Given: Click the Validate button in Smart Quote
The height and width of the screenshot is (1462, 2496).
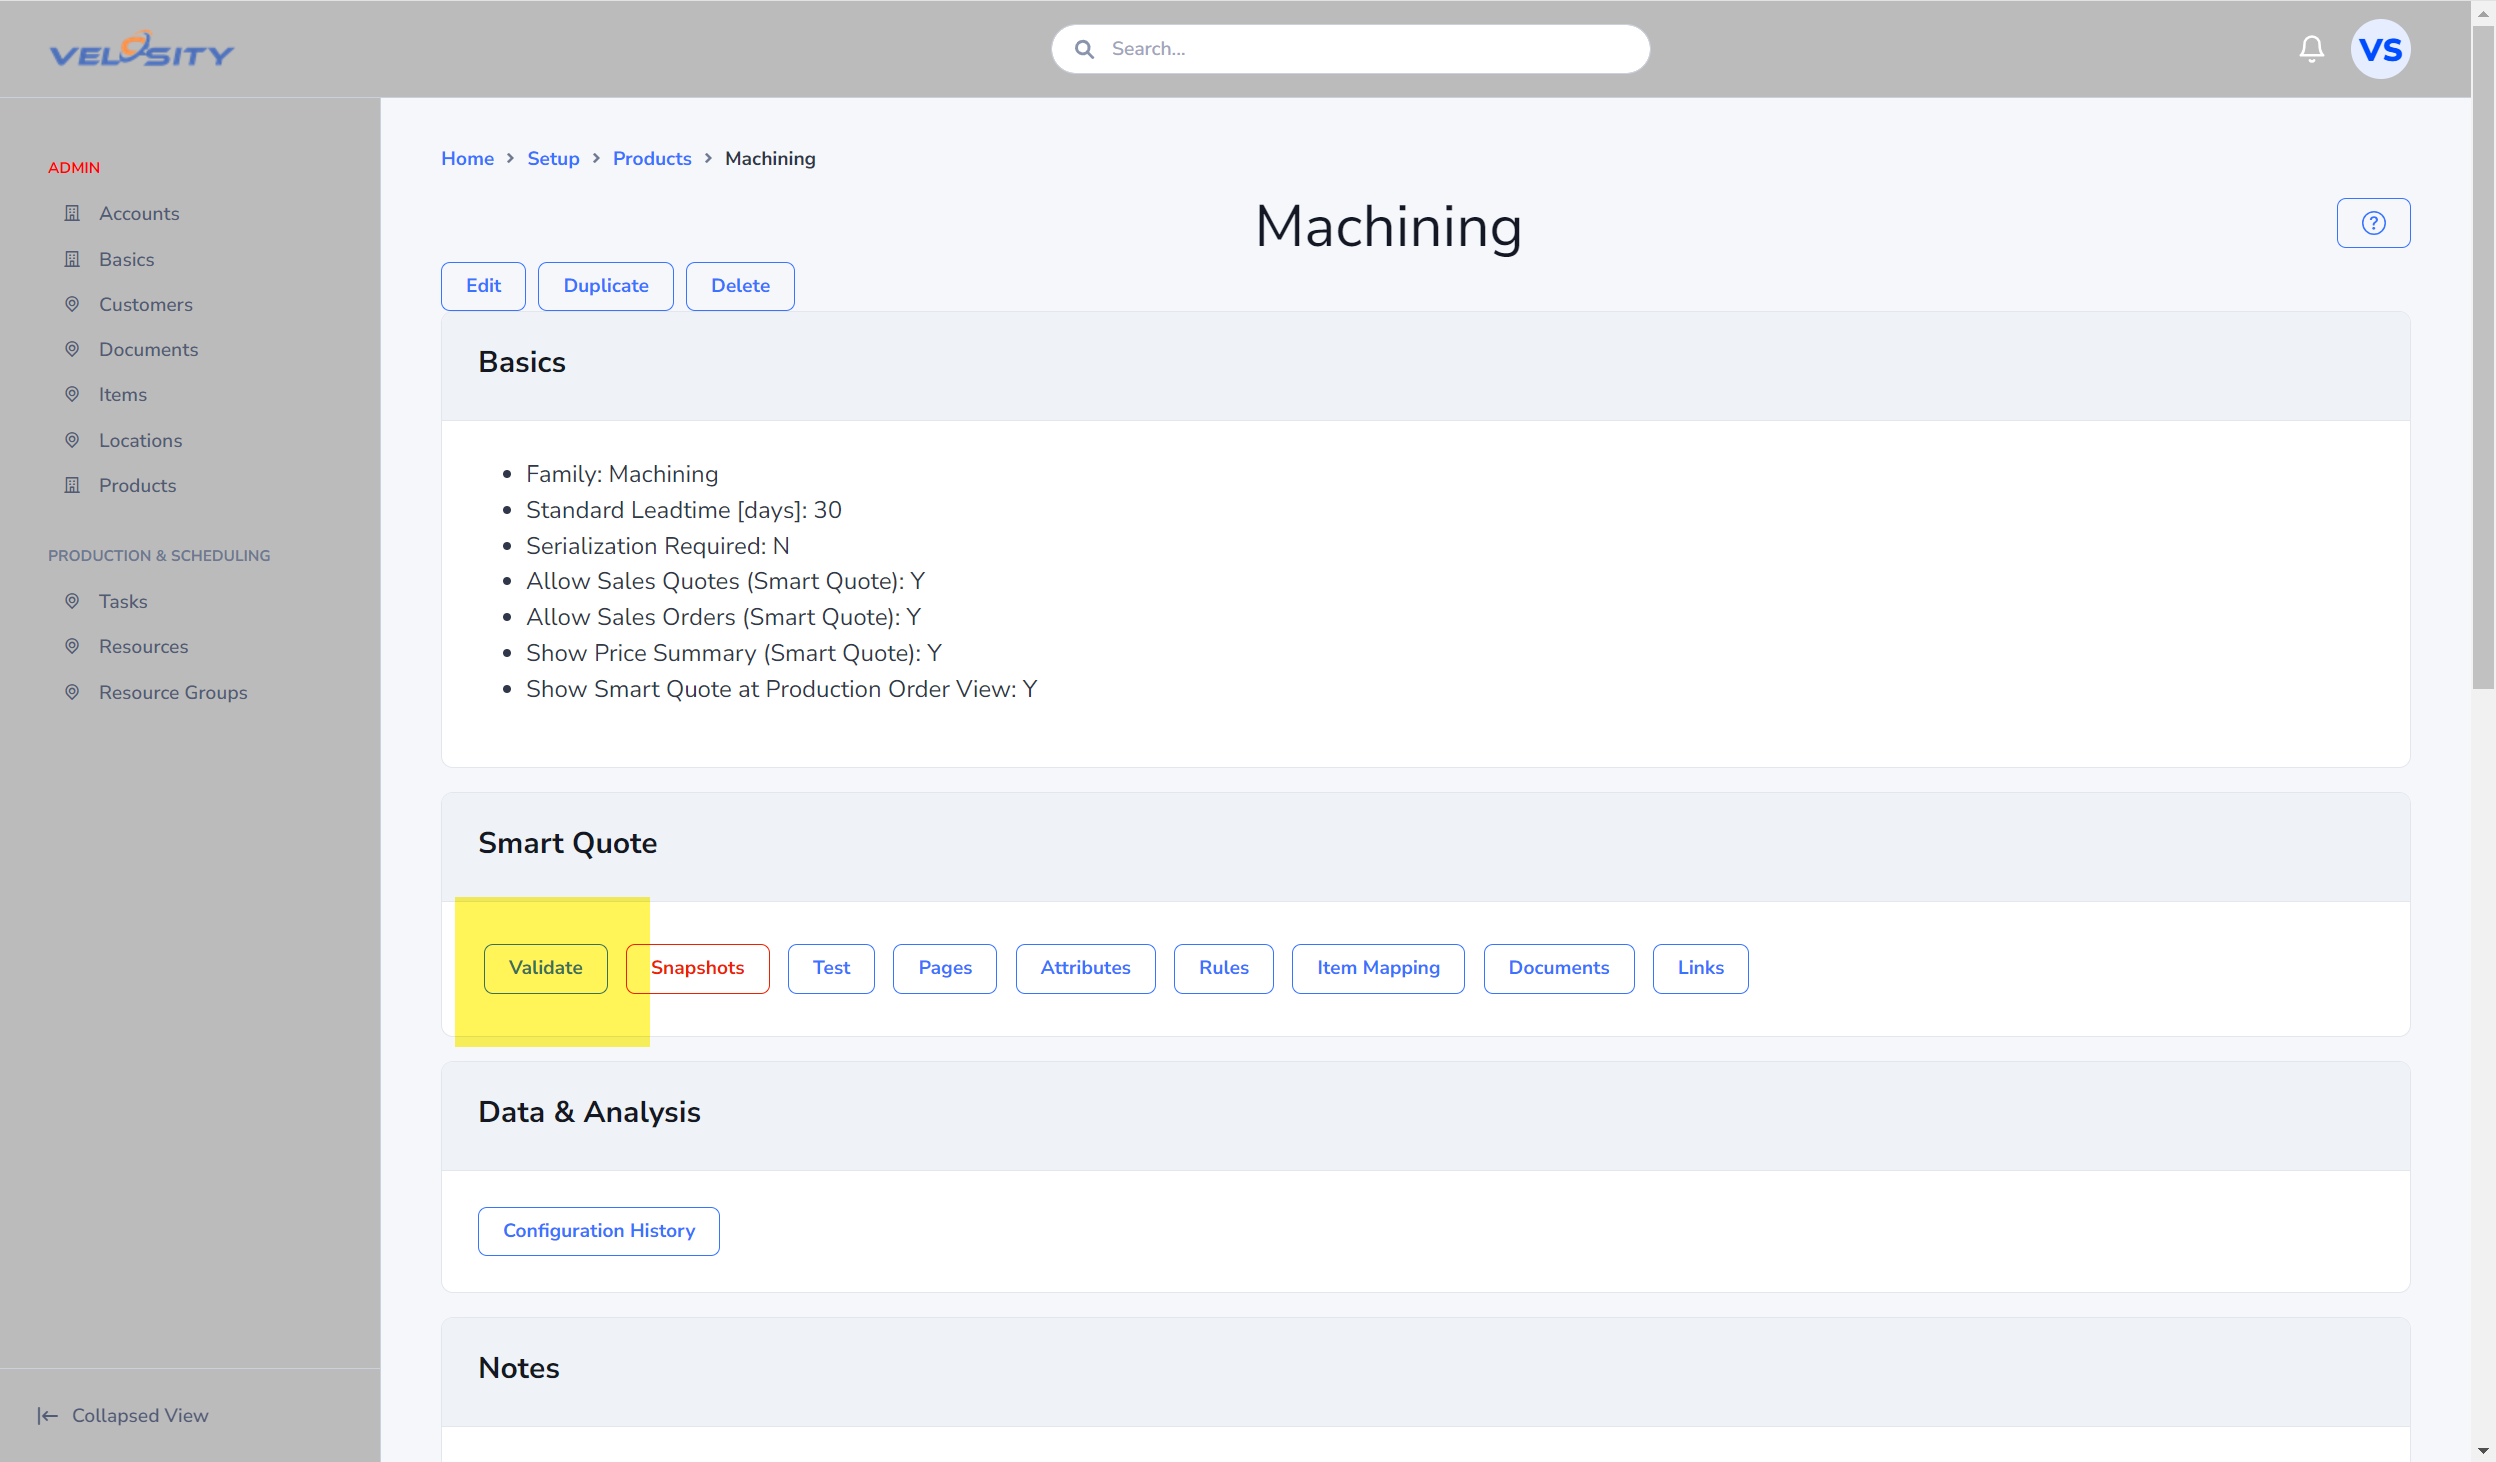Looking at the screenshot, I should [x=543, y=968].
